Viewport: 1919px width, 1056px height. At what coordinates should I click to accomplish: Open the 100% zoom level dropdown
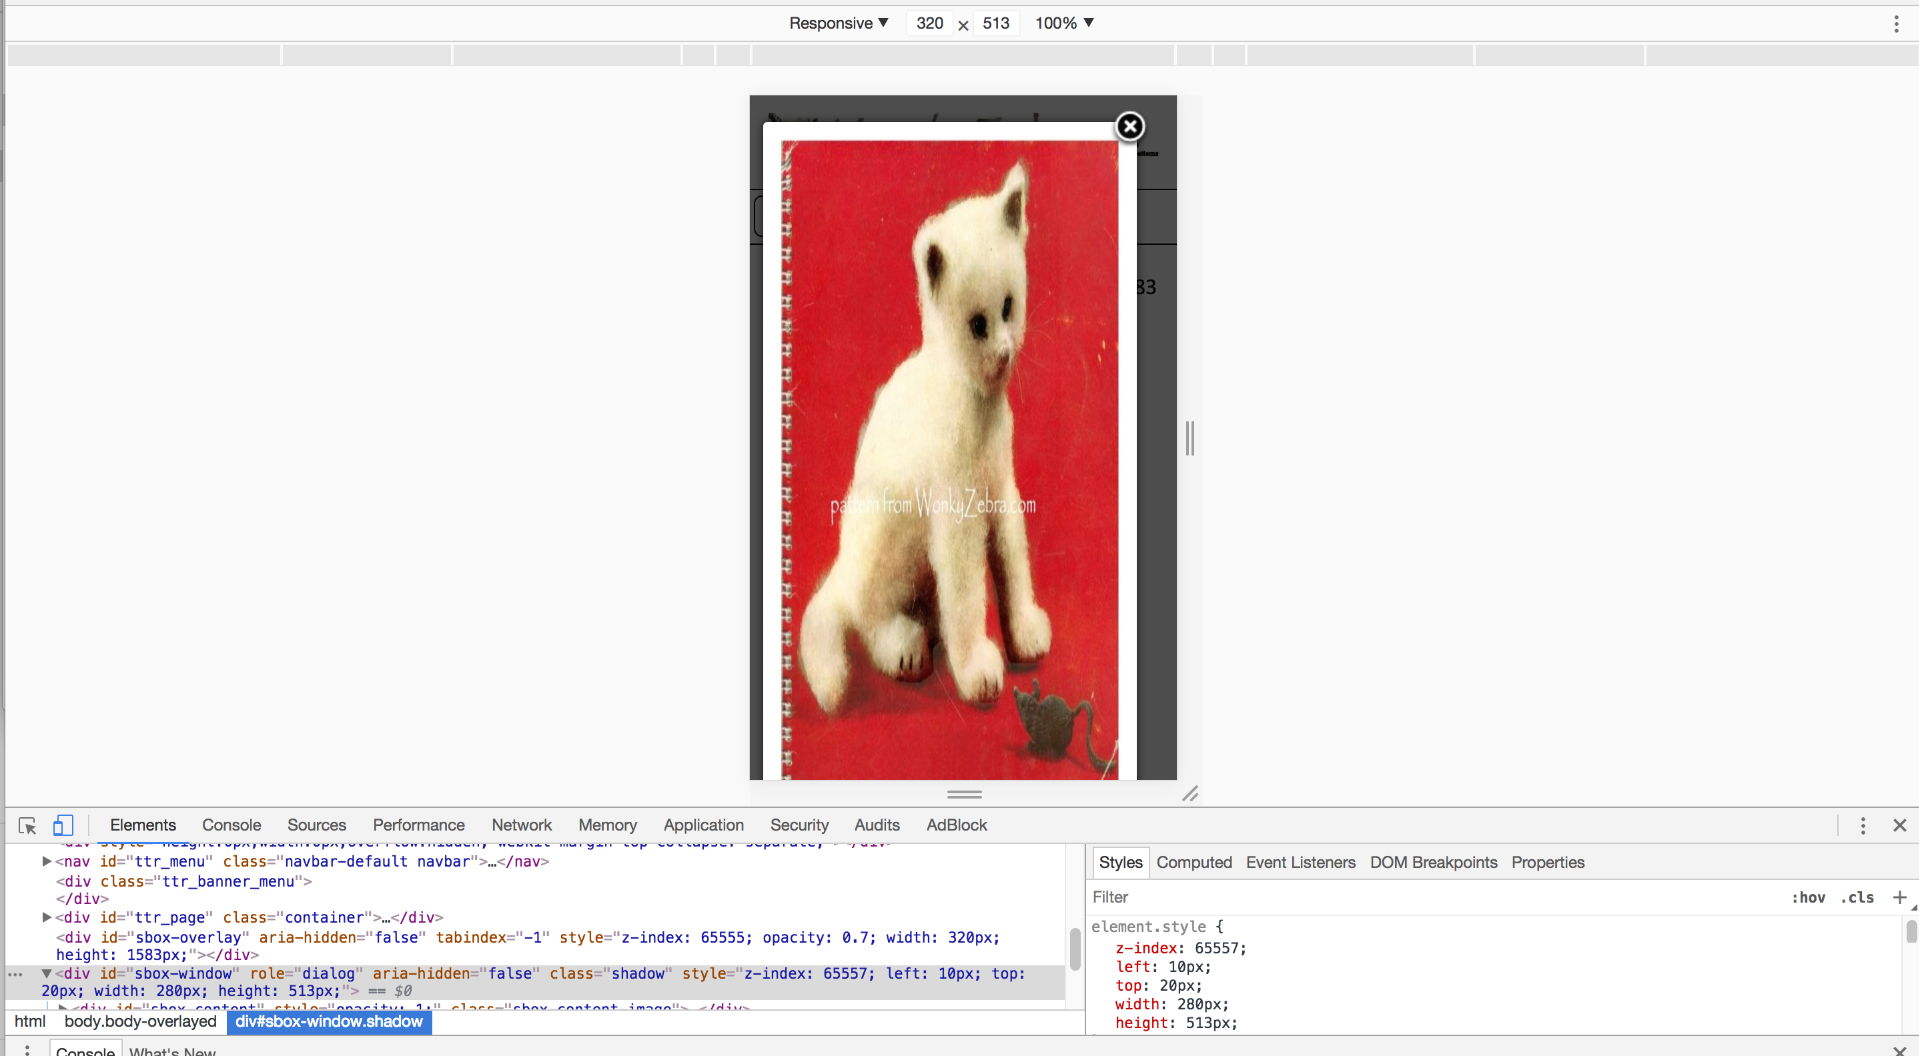pos(1064,23)
